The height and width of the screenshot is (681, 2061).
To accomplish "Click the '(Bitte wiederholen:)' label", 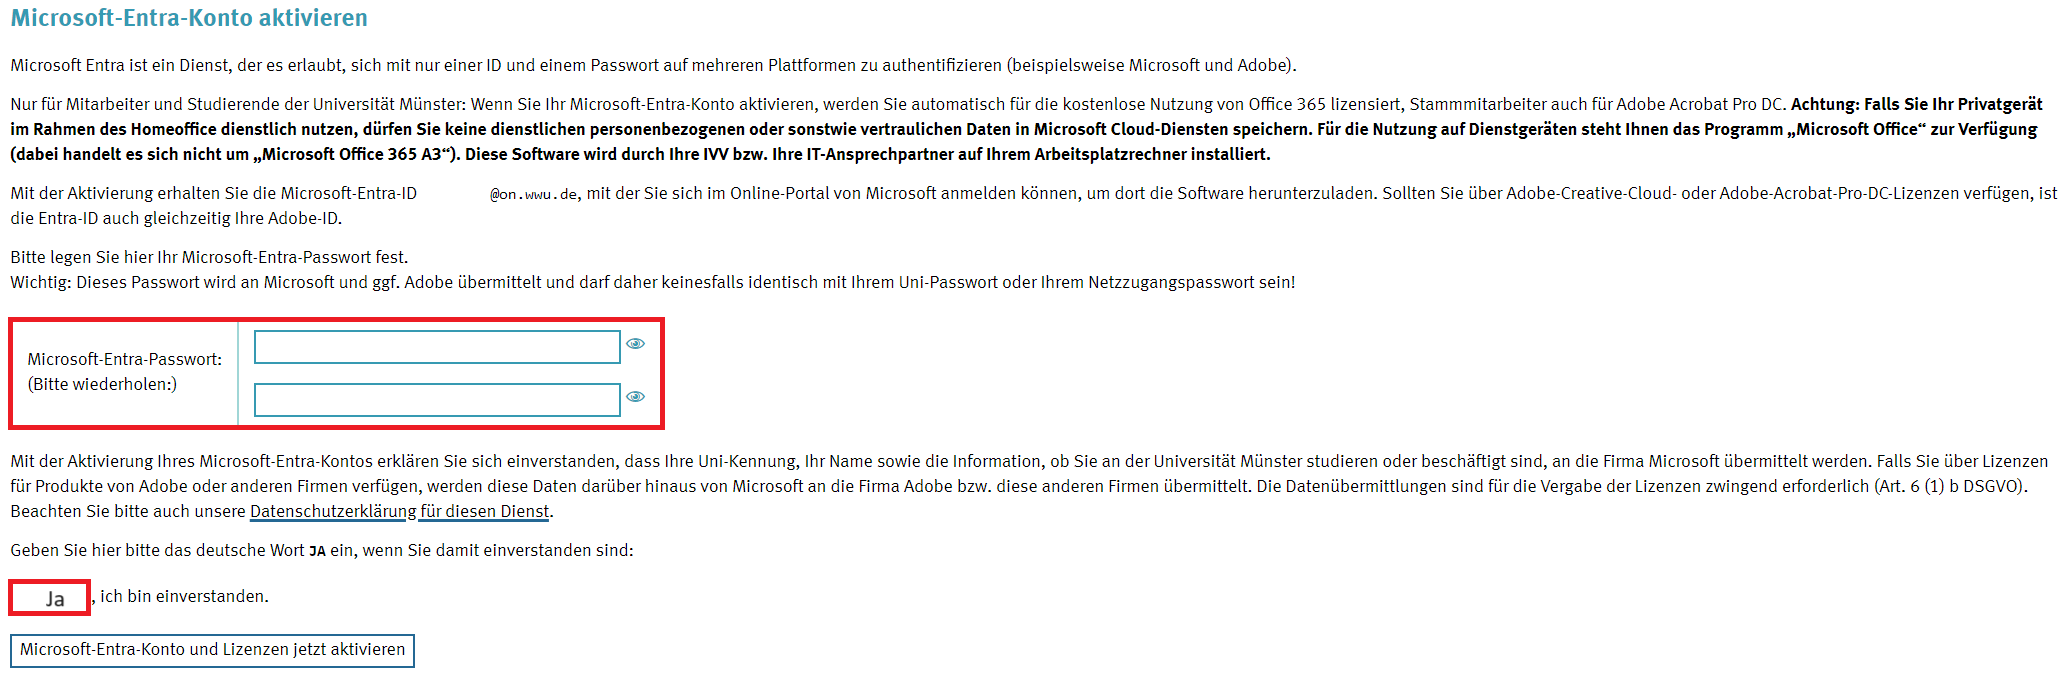I will pos(102,384).
